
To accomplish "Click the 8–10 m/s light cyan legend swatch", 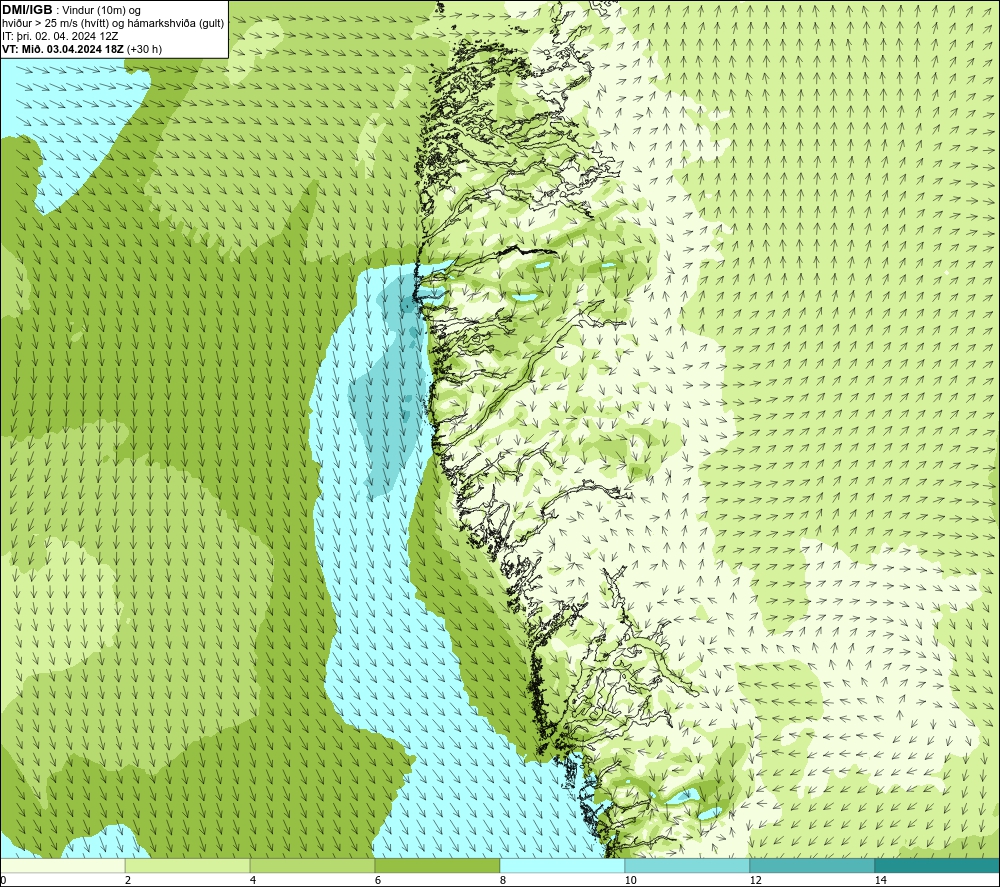I will point(562,866).
